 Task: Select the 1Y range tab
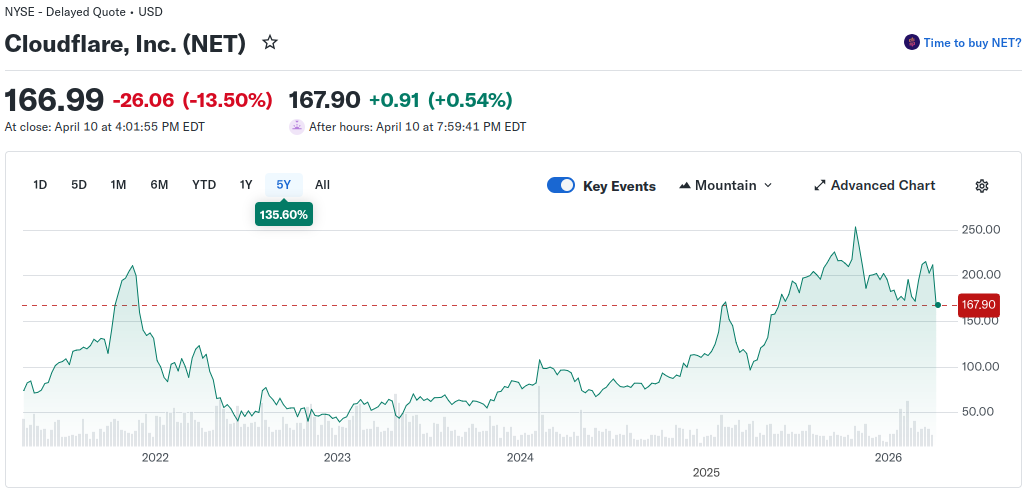[x=246, y=185]
